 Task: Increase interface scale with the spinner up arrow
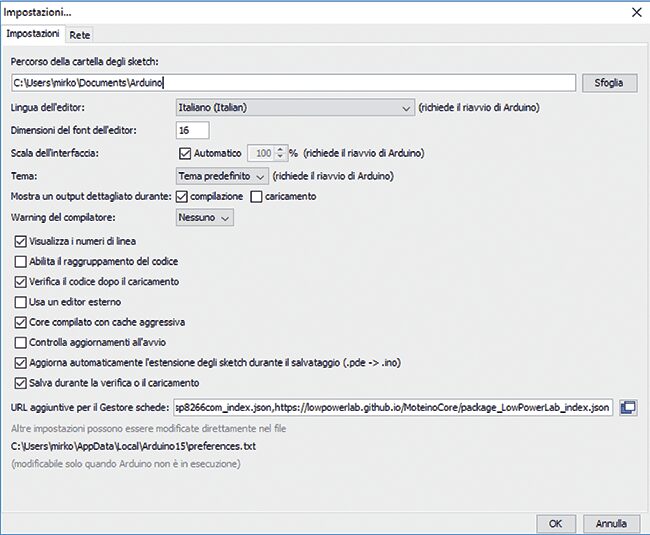(281, 149)
